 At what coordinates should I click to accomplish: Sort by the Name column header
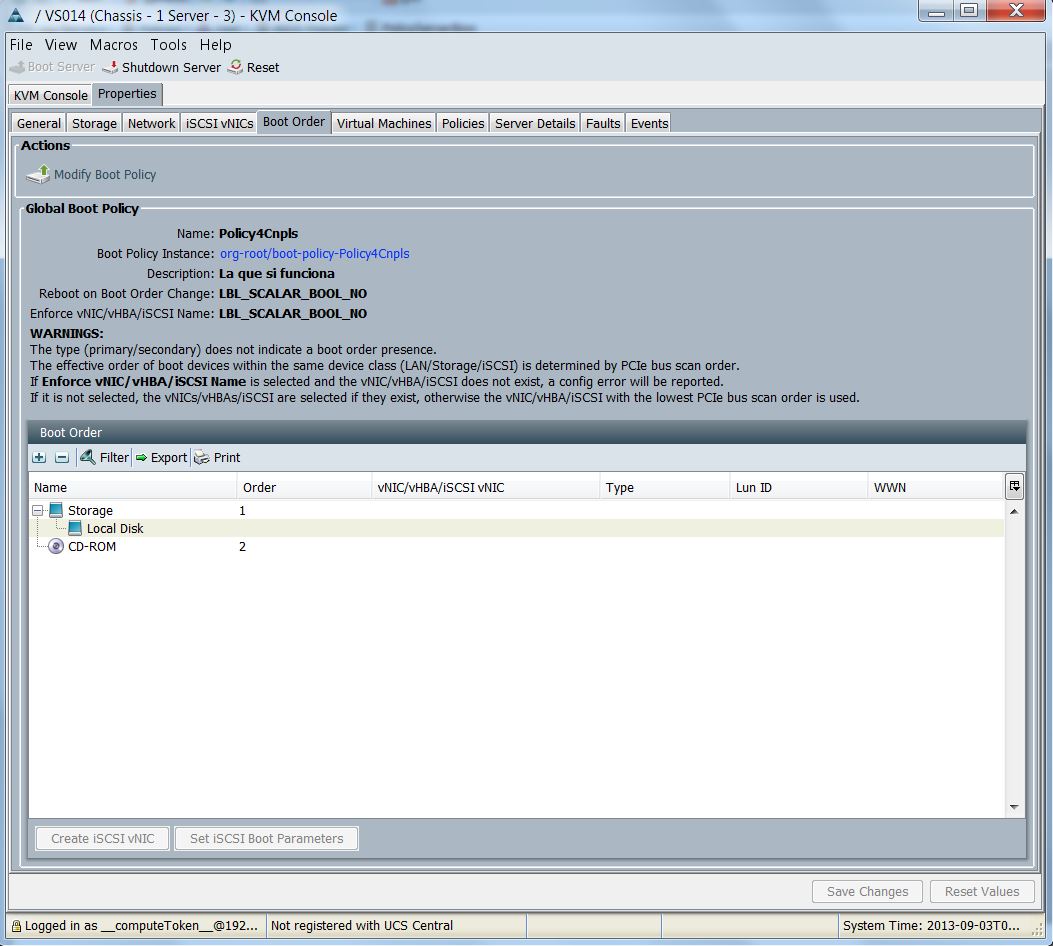coord(133,487)
